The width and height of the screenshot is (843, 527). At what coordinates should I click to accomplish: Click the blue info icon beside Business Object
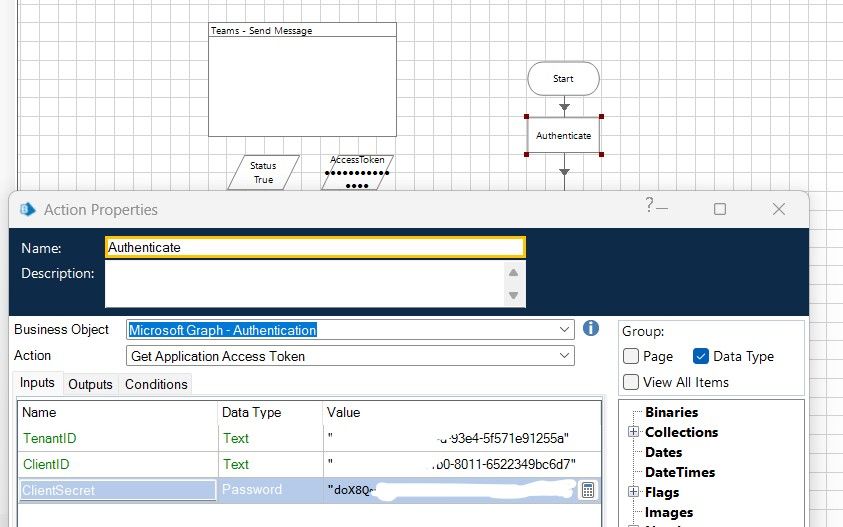pos(590,328)
